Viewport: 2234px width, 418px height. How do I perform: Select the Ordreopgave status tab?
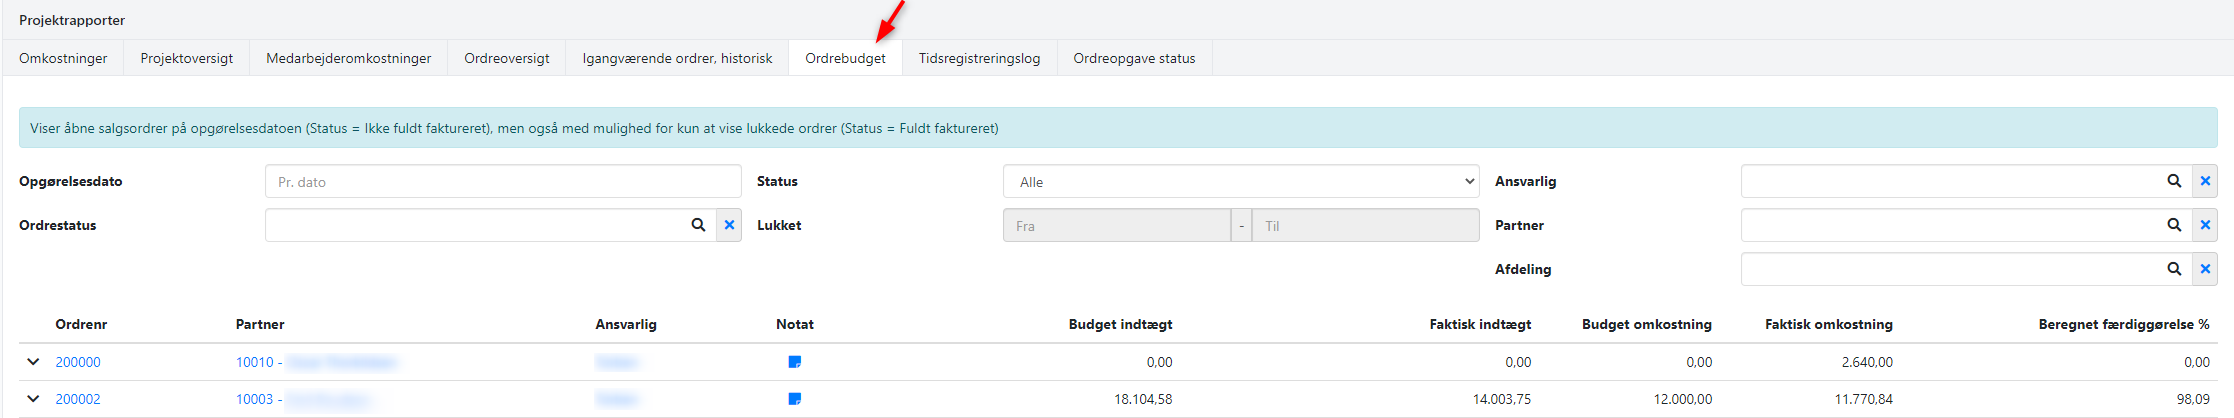(1134, 58)
